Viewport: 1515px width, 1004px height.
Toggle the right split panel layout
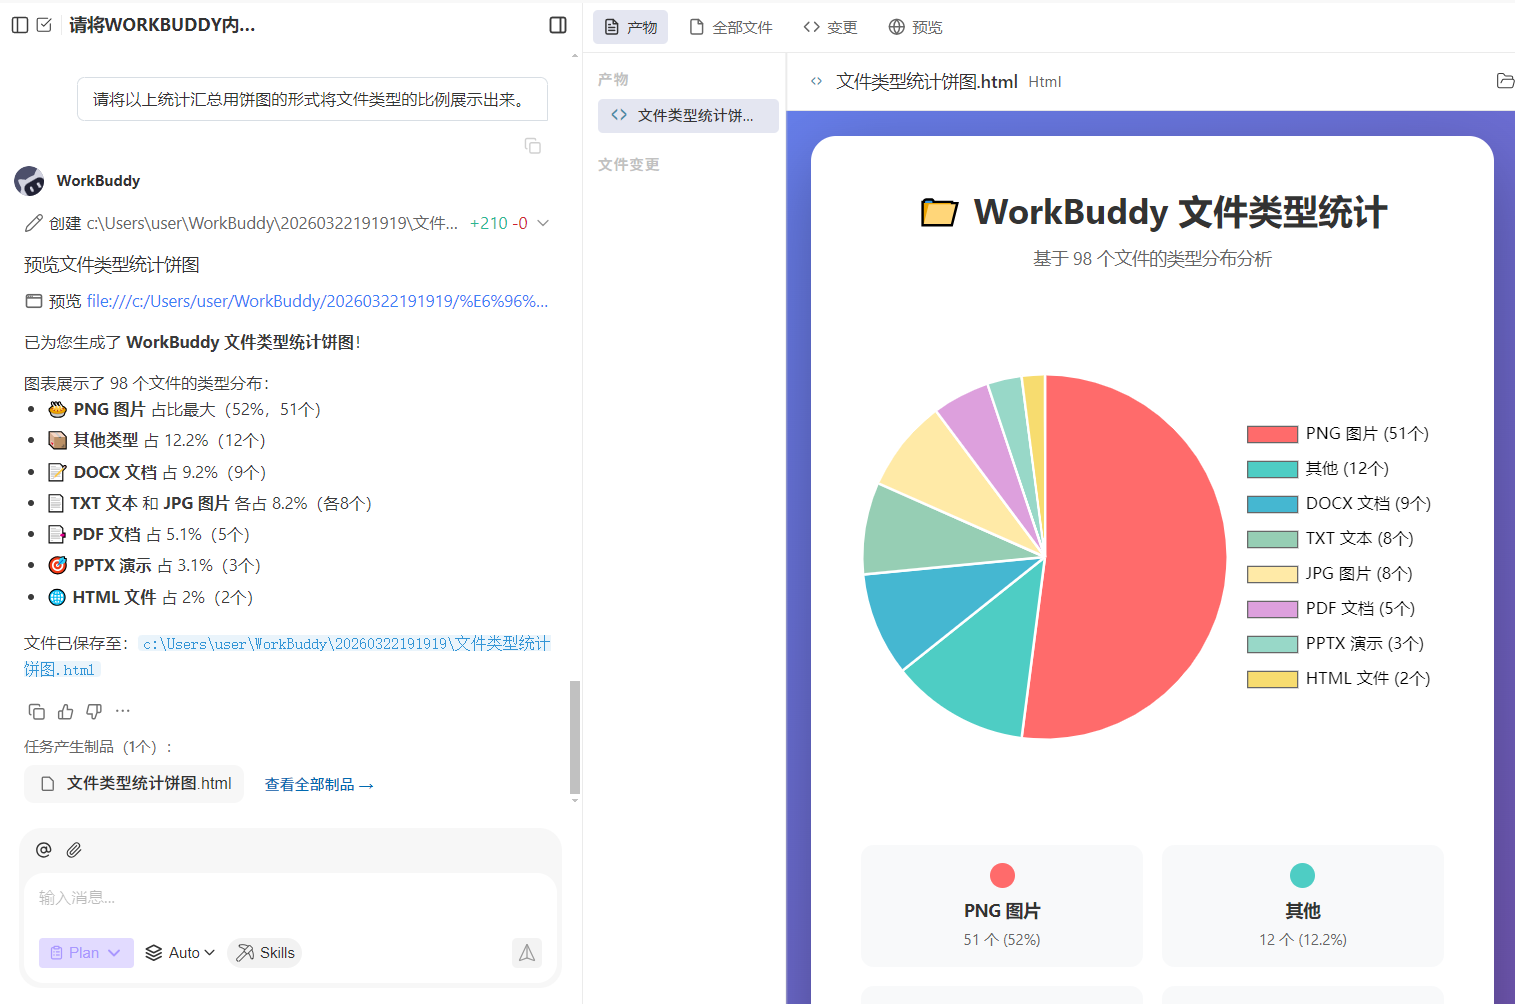pos(557,24)
